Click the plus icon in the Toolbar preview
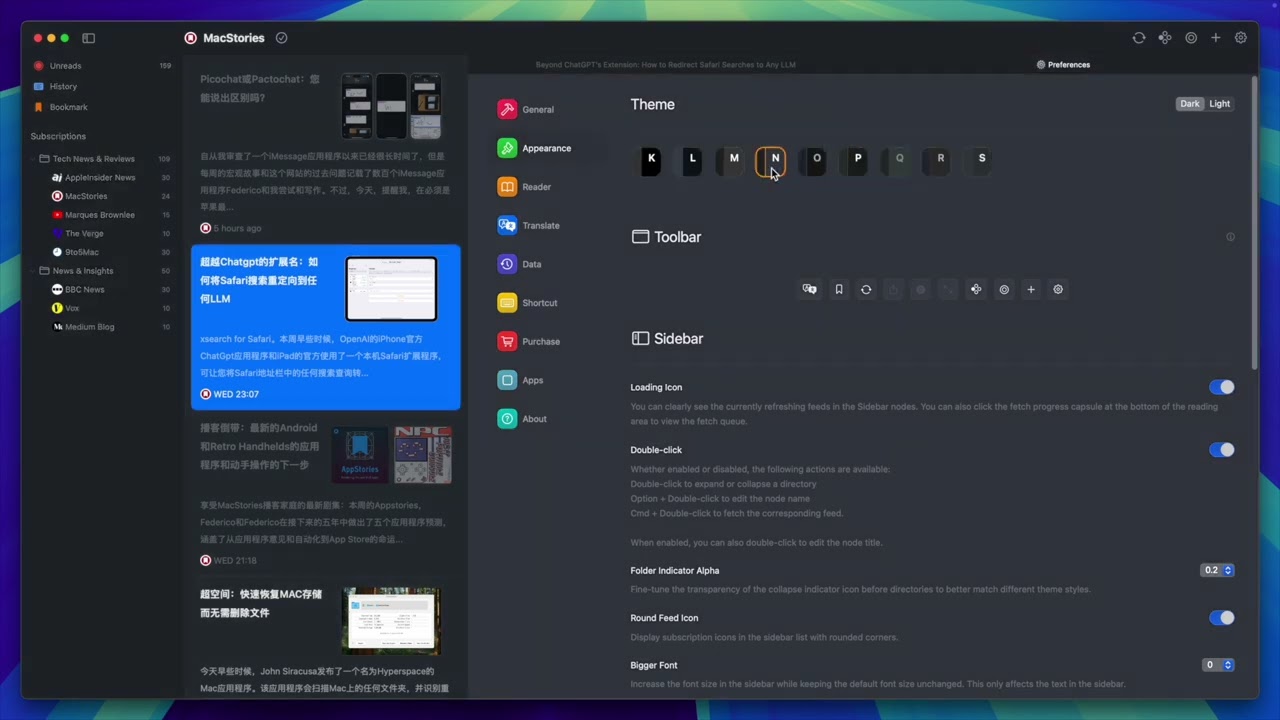Screen dimensions: 1280x720 click(1031, 289)
